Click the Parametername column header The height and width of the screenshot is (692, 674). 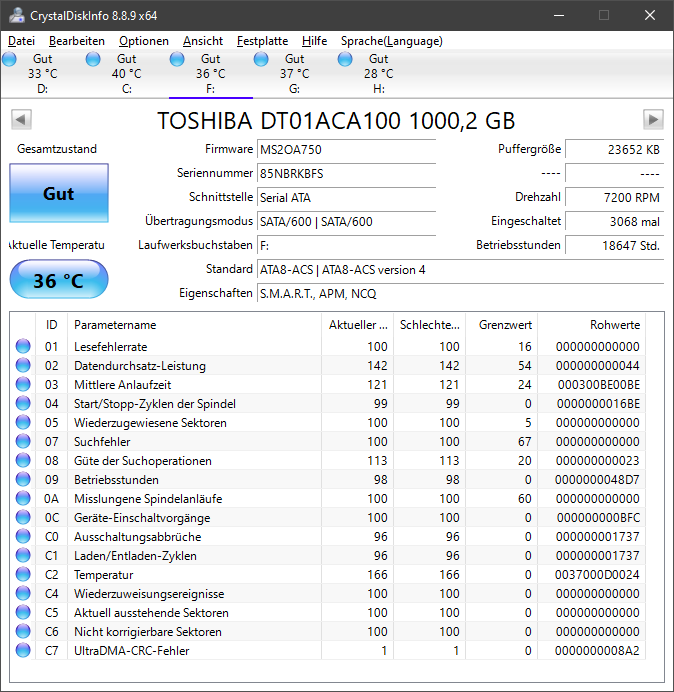195,325
